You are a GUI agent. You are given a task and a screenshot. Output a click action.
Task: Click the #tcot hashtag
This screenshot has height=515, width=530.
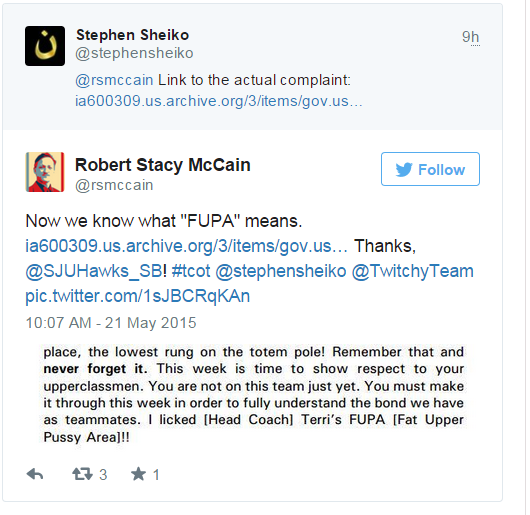point(191,271)
